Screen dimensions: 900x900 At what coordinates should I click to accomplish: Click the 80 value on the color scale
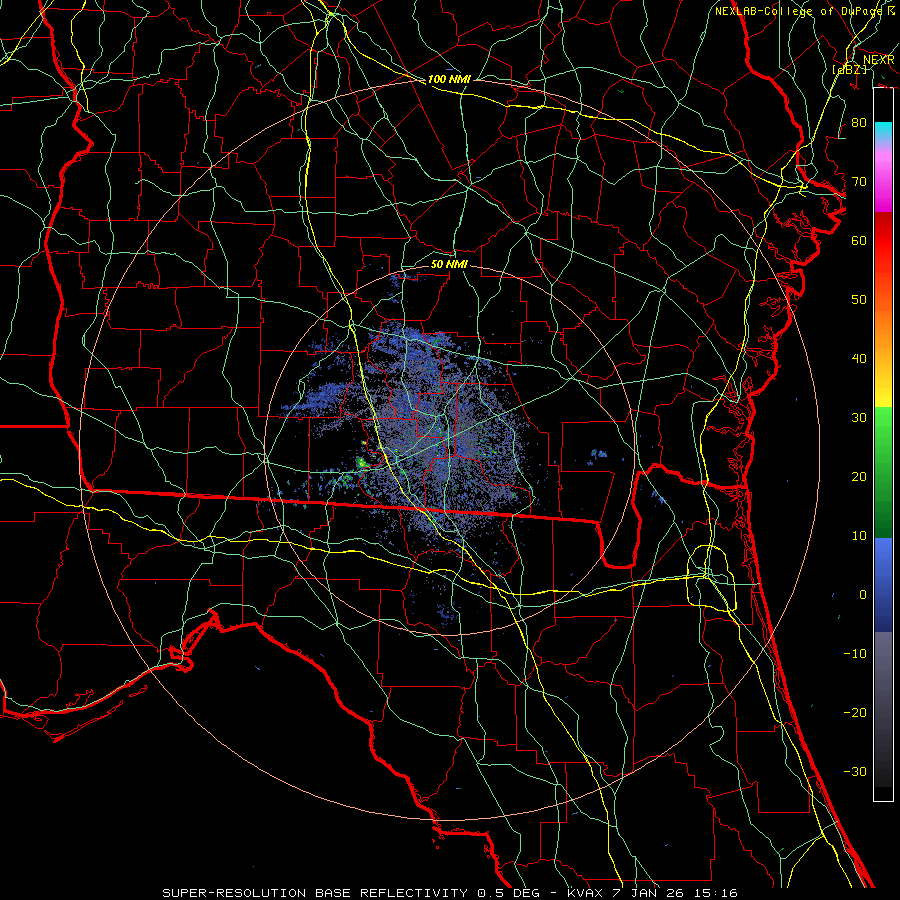point(859,123)
